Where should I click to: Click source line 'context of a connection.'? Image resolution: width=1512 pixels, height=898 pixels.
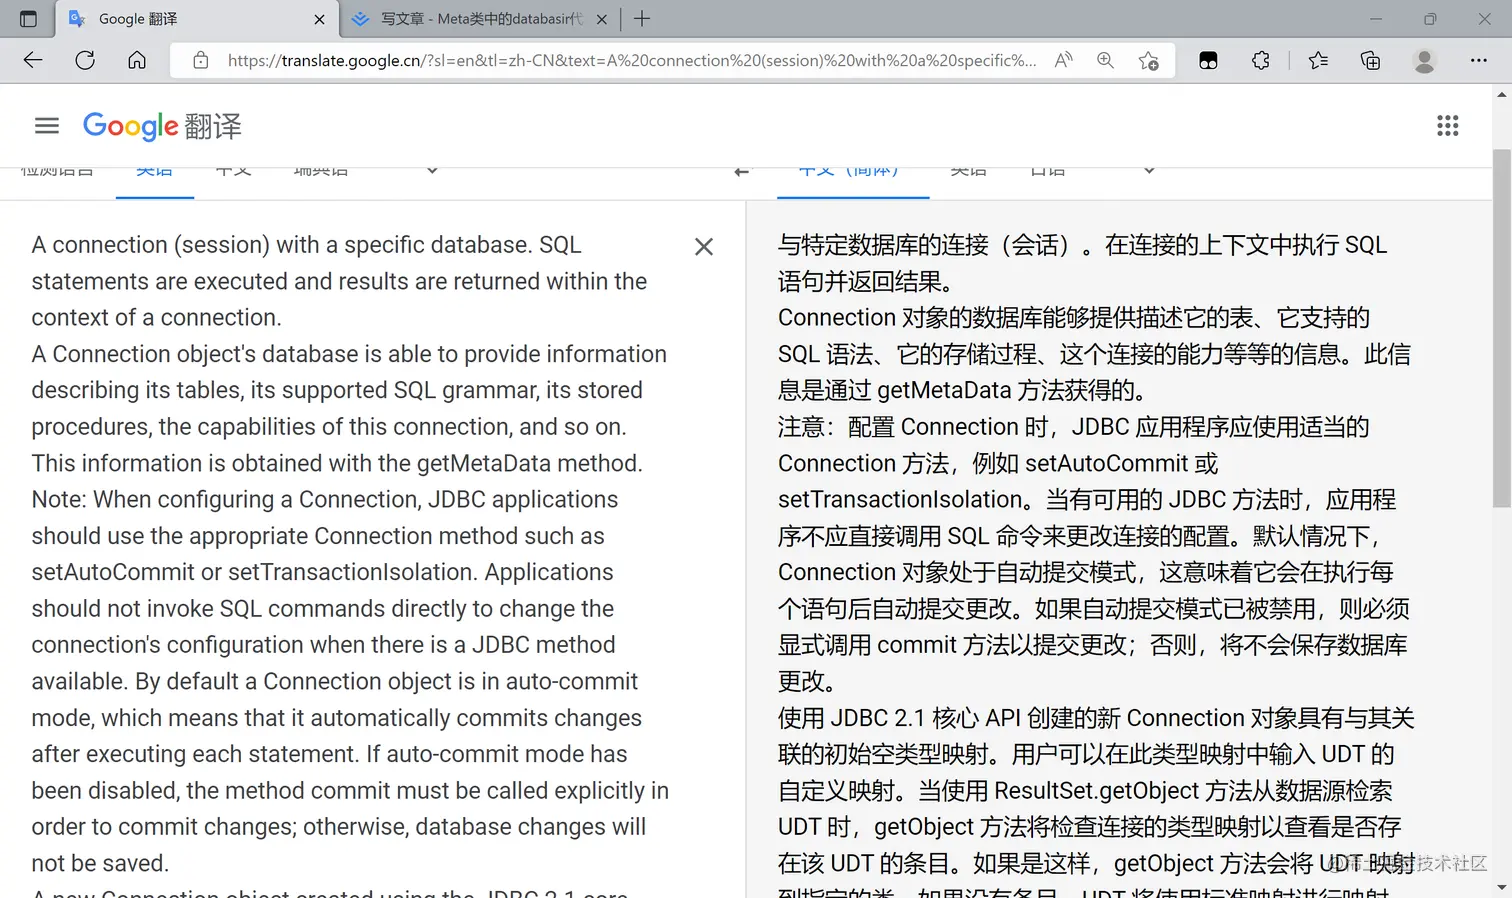(156, 318)
